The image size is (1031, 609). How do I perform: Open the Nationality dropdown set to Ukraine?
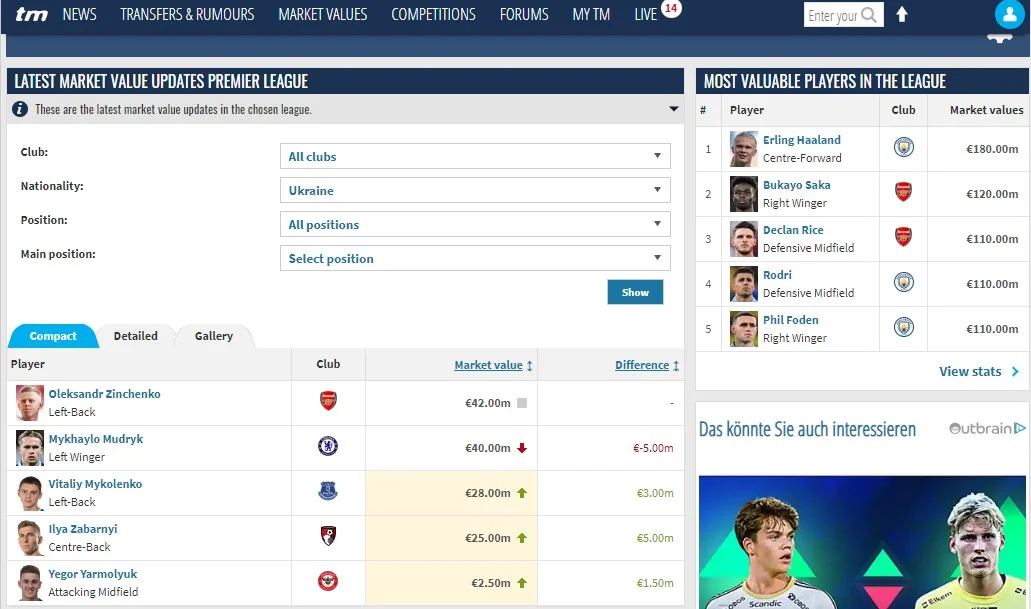click(x=474, y=190)
